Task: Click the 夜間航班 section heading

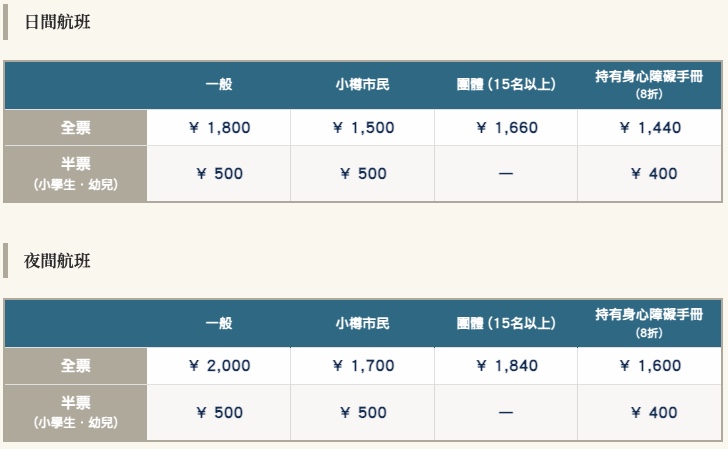Action: 57,261
